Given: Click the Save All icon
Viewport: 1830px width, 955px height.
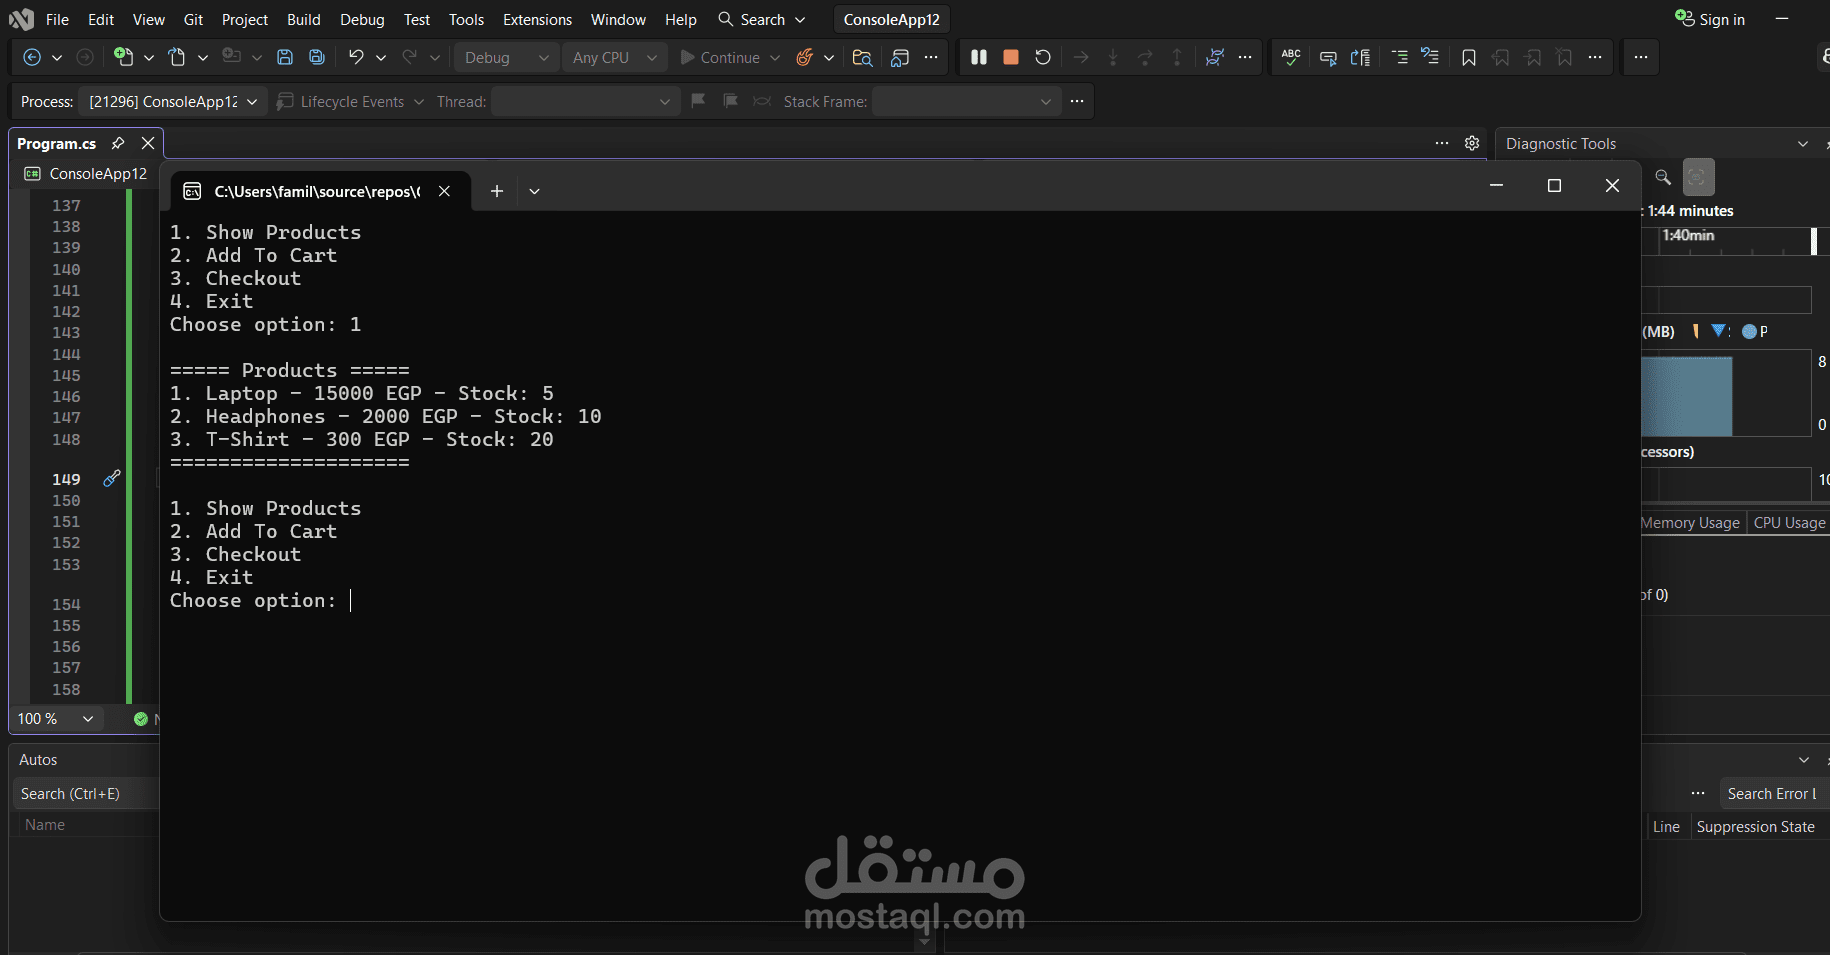Looking at the screenshot, I should coord(317,58).
